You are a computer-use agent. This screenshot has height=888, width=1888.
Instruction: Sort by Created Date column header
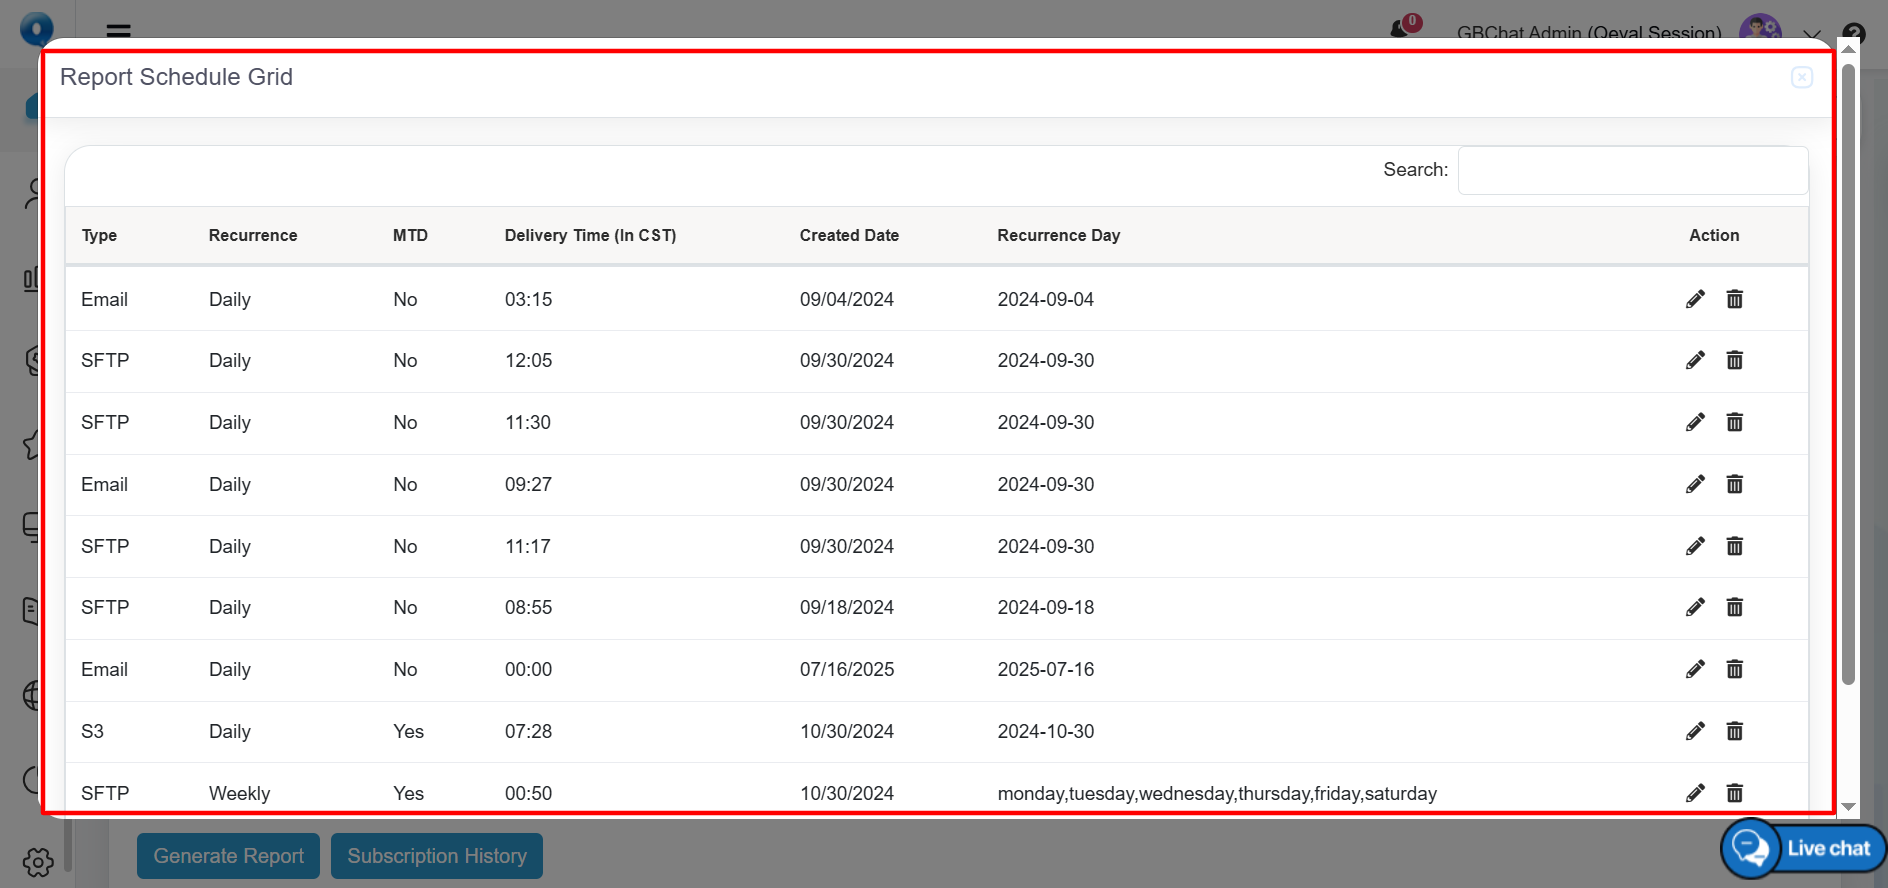(849, 235)
